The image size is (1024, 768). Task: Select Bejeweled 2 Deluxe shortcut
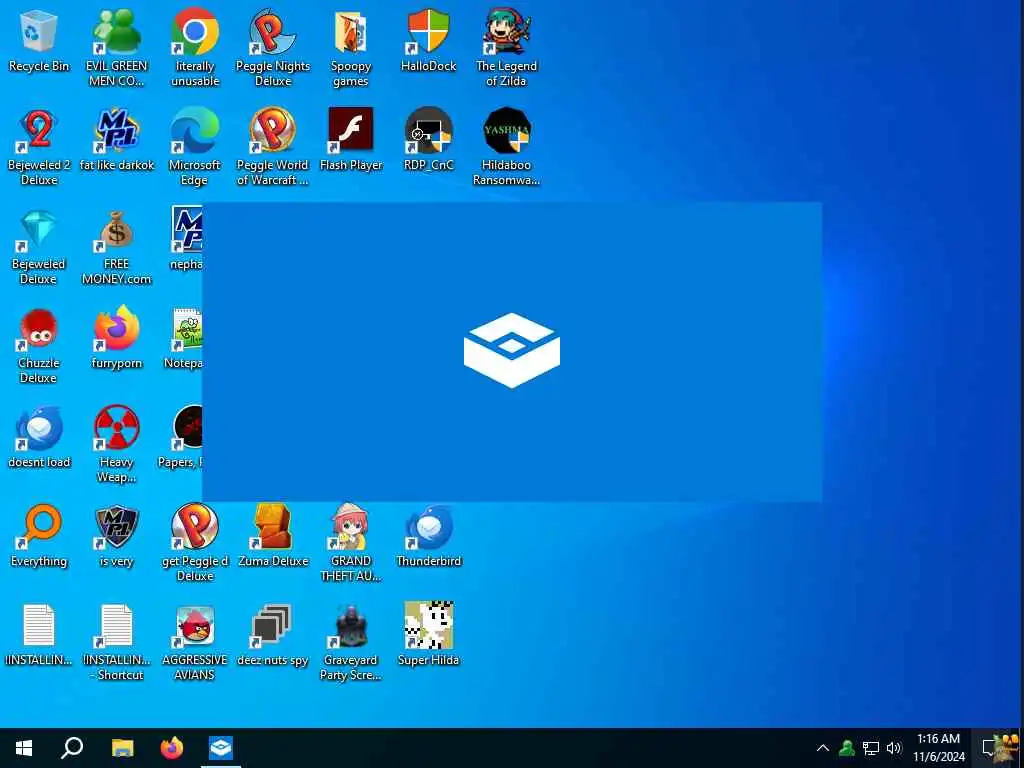pyautogui.click(x=39, y=148)
